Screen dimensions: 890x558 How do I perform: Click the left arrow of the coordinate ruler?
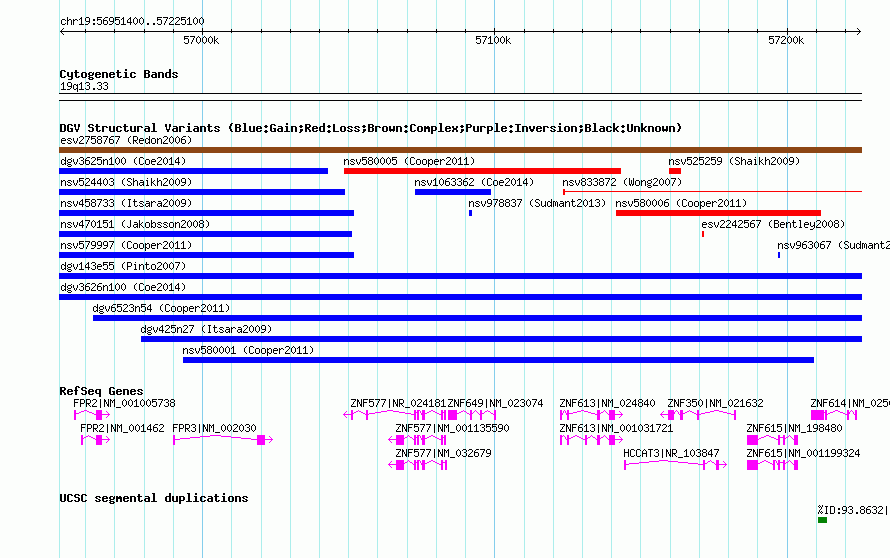62,32
